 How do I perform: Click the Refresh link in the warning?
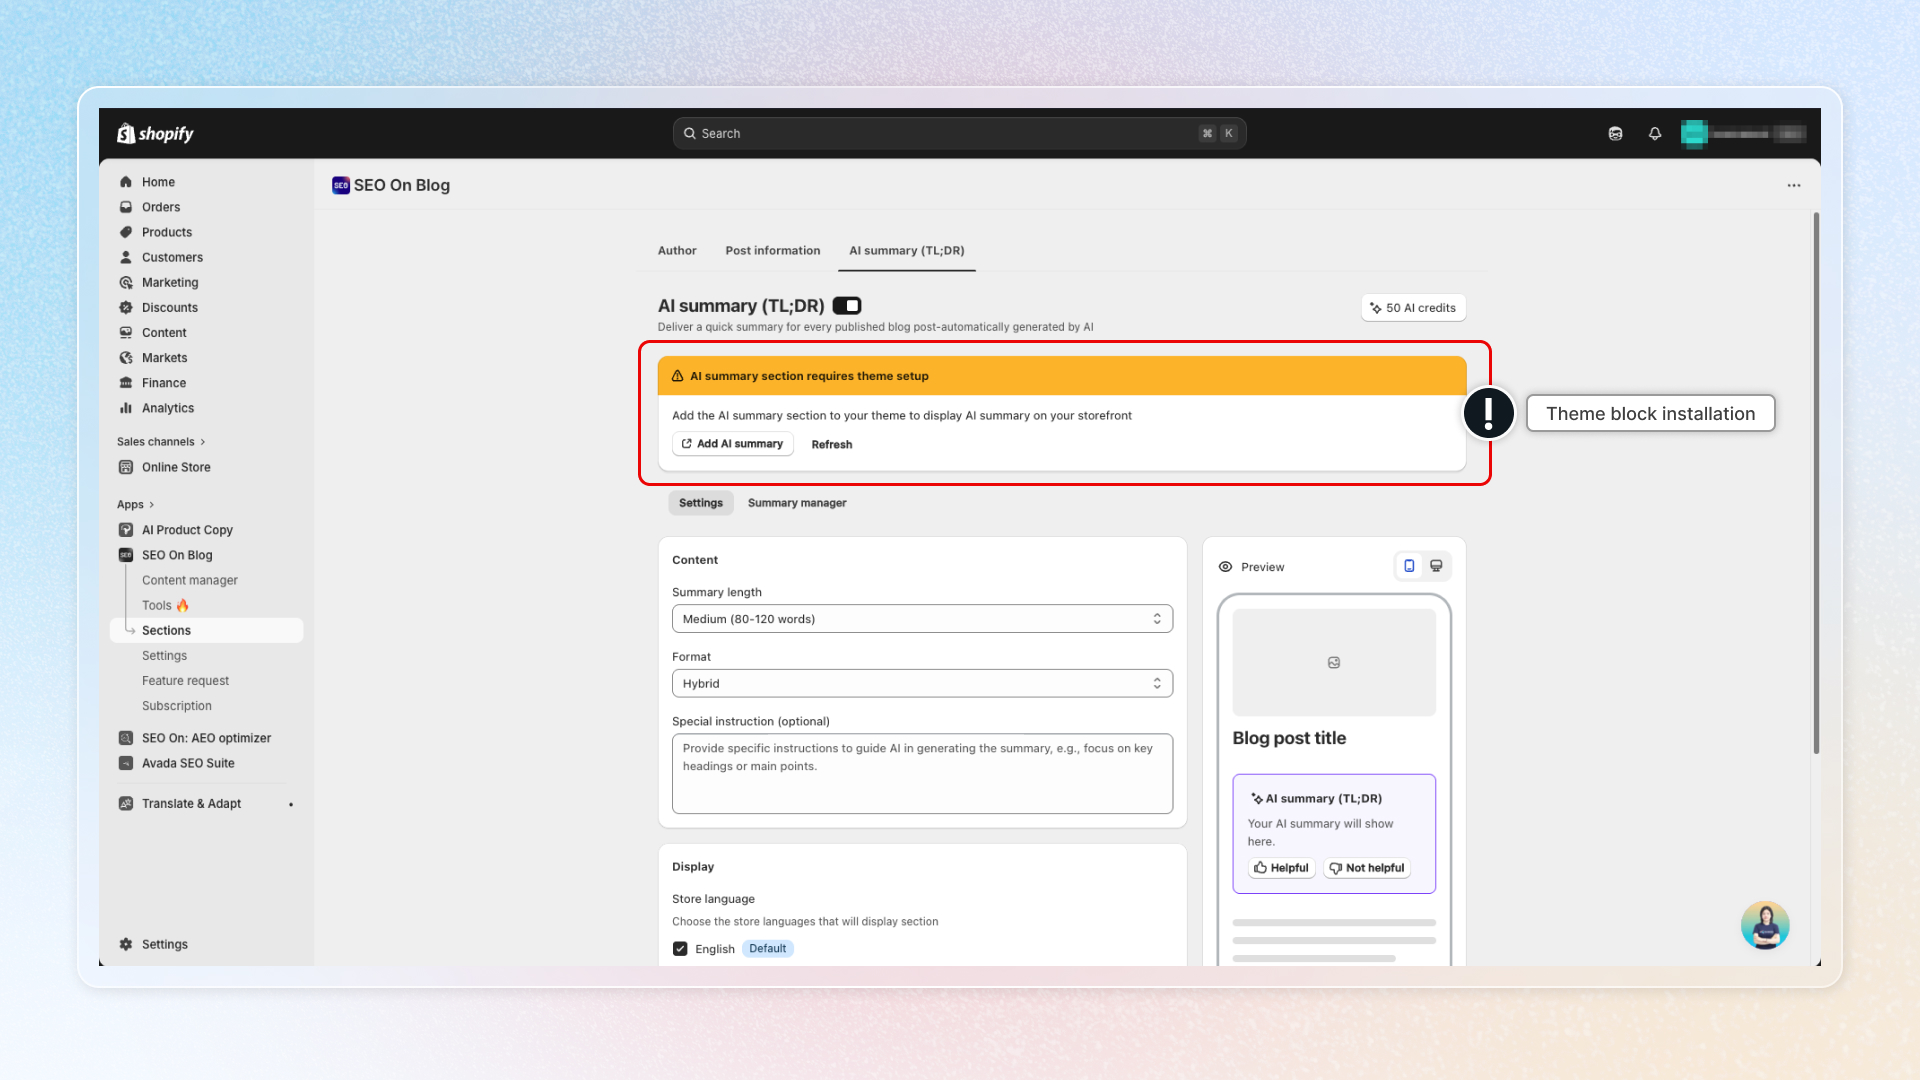click(831, 445)
